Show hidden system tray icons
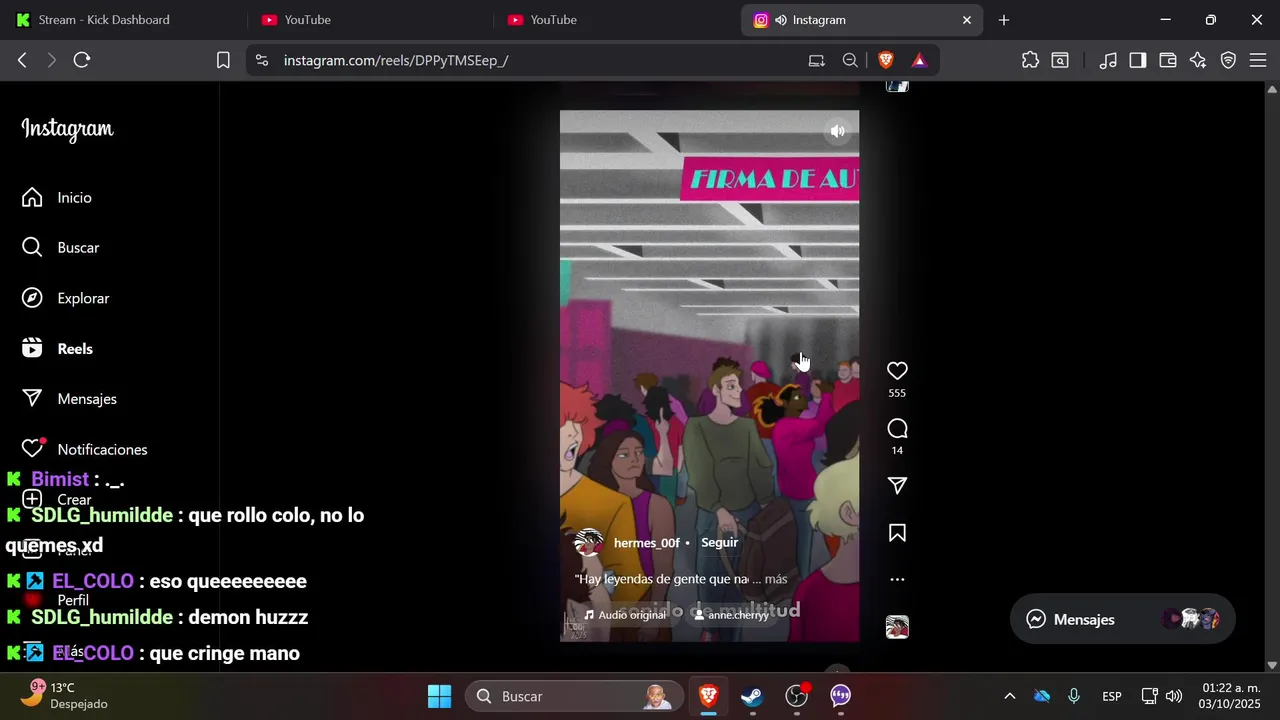This screenshot has height=720, width=1280. 1009,696
